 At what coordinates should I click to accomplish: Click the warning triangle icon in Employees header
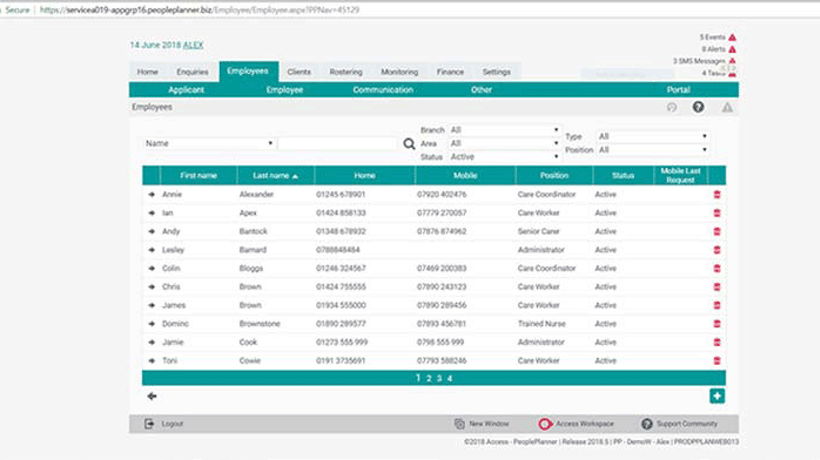pyautogui.click(x=727, y=108)
